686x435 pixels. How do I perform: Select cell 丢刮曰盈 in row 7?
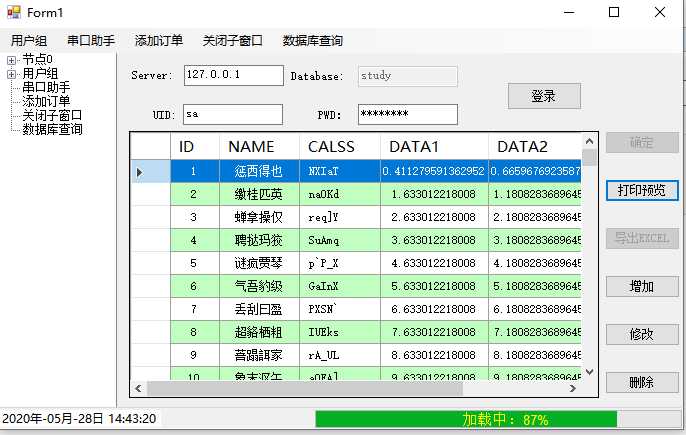[x=259, y=309]
